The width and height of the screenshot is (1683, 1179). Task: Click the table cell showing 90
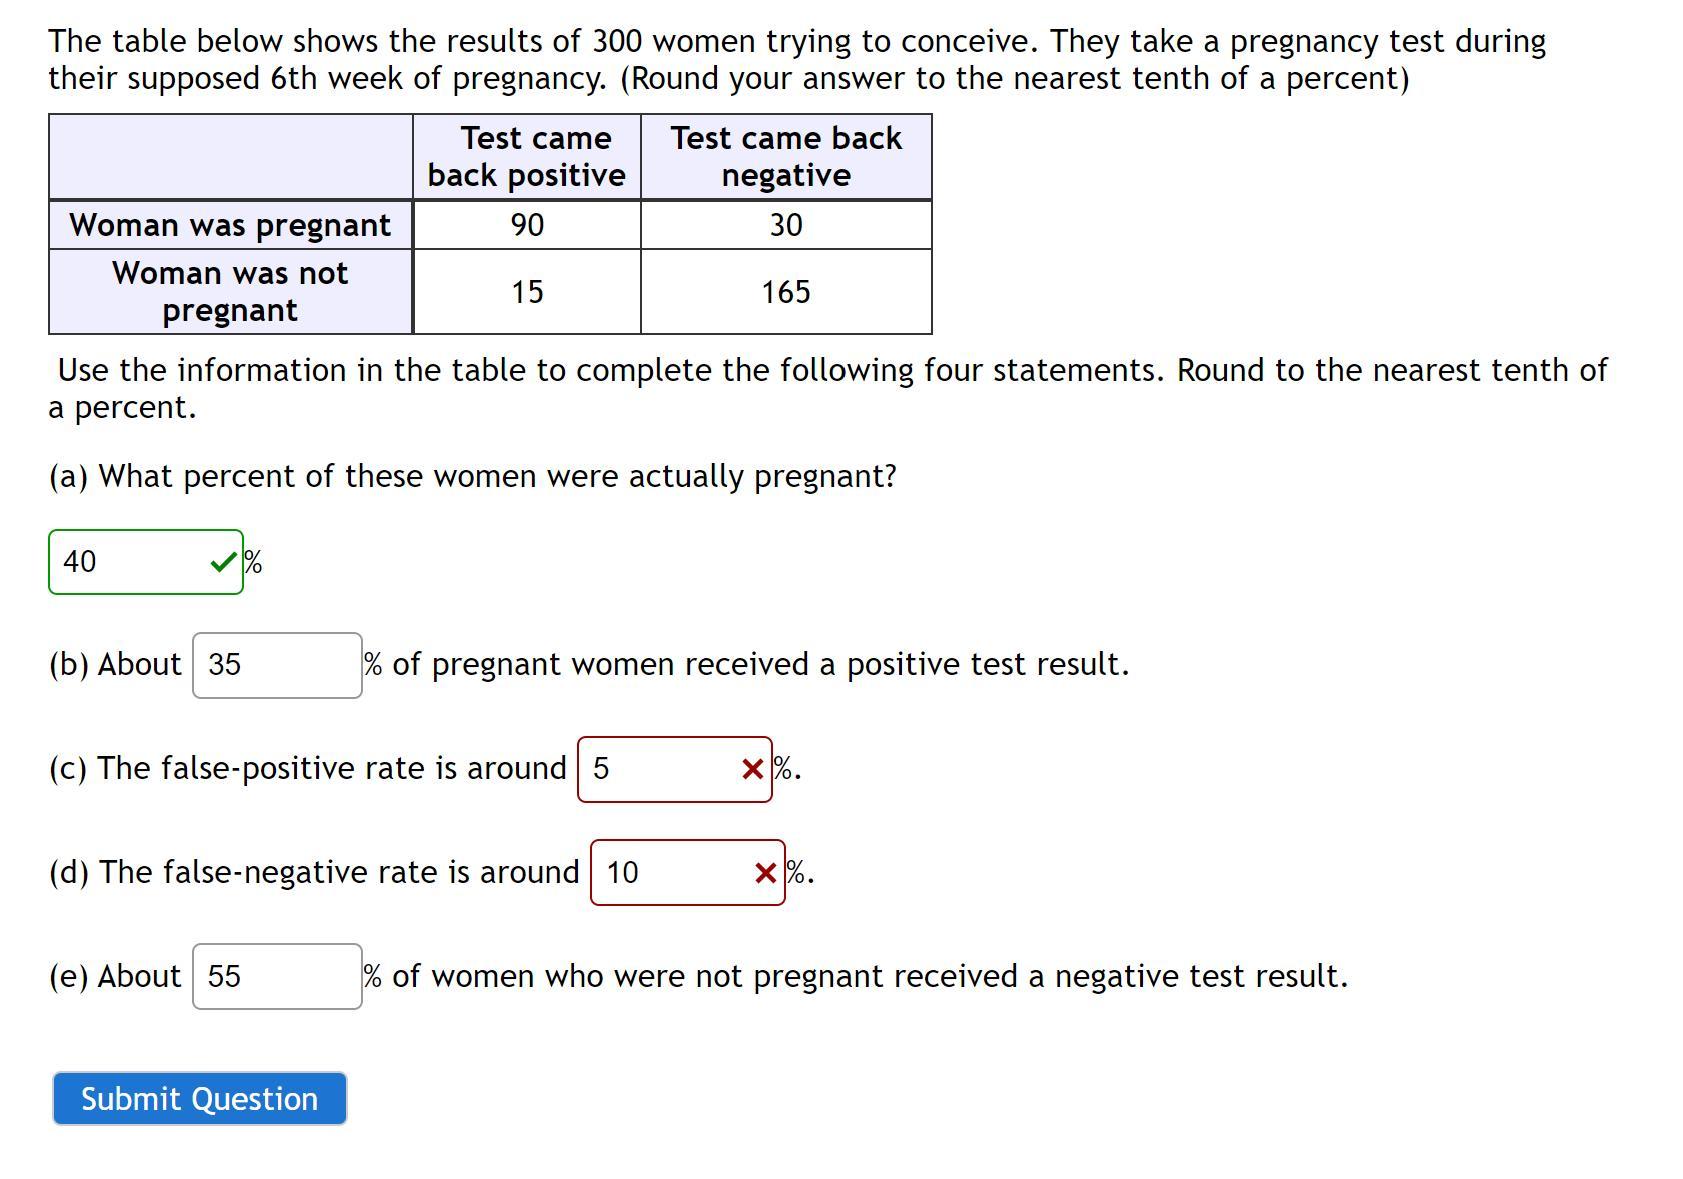pyautogui.click(x=527, y=225)
